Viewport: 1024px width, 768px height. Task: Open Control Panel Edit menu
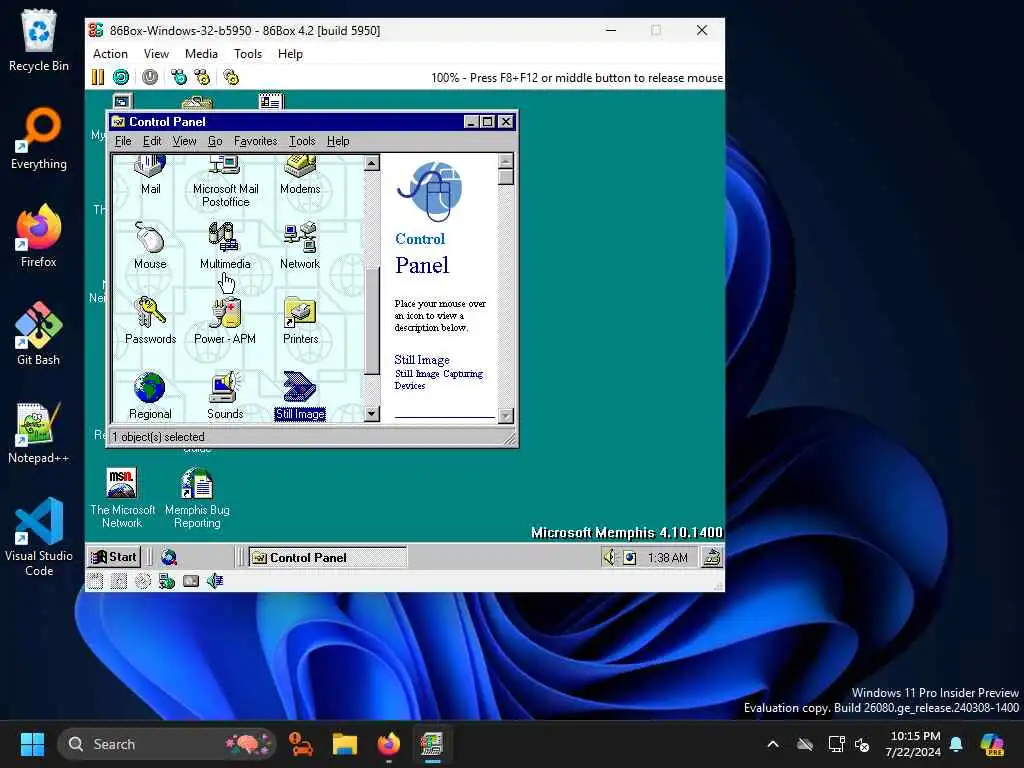[152, 141]
